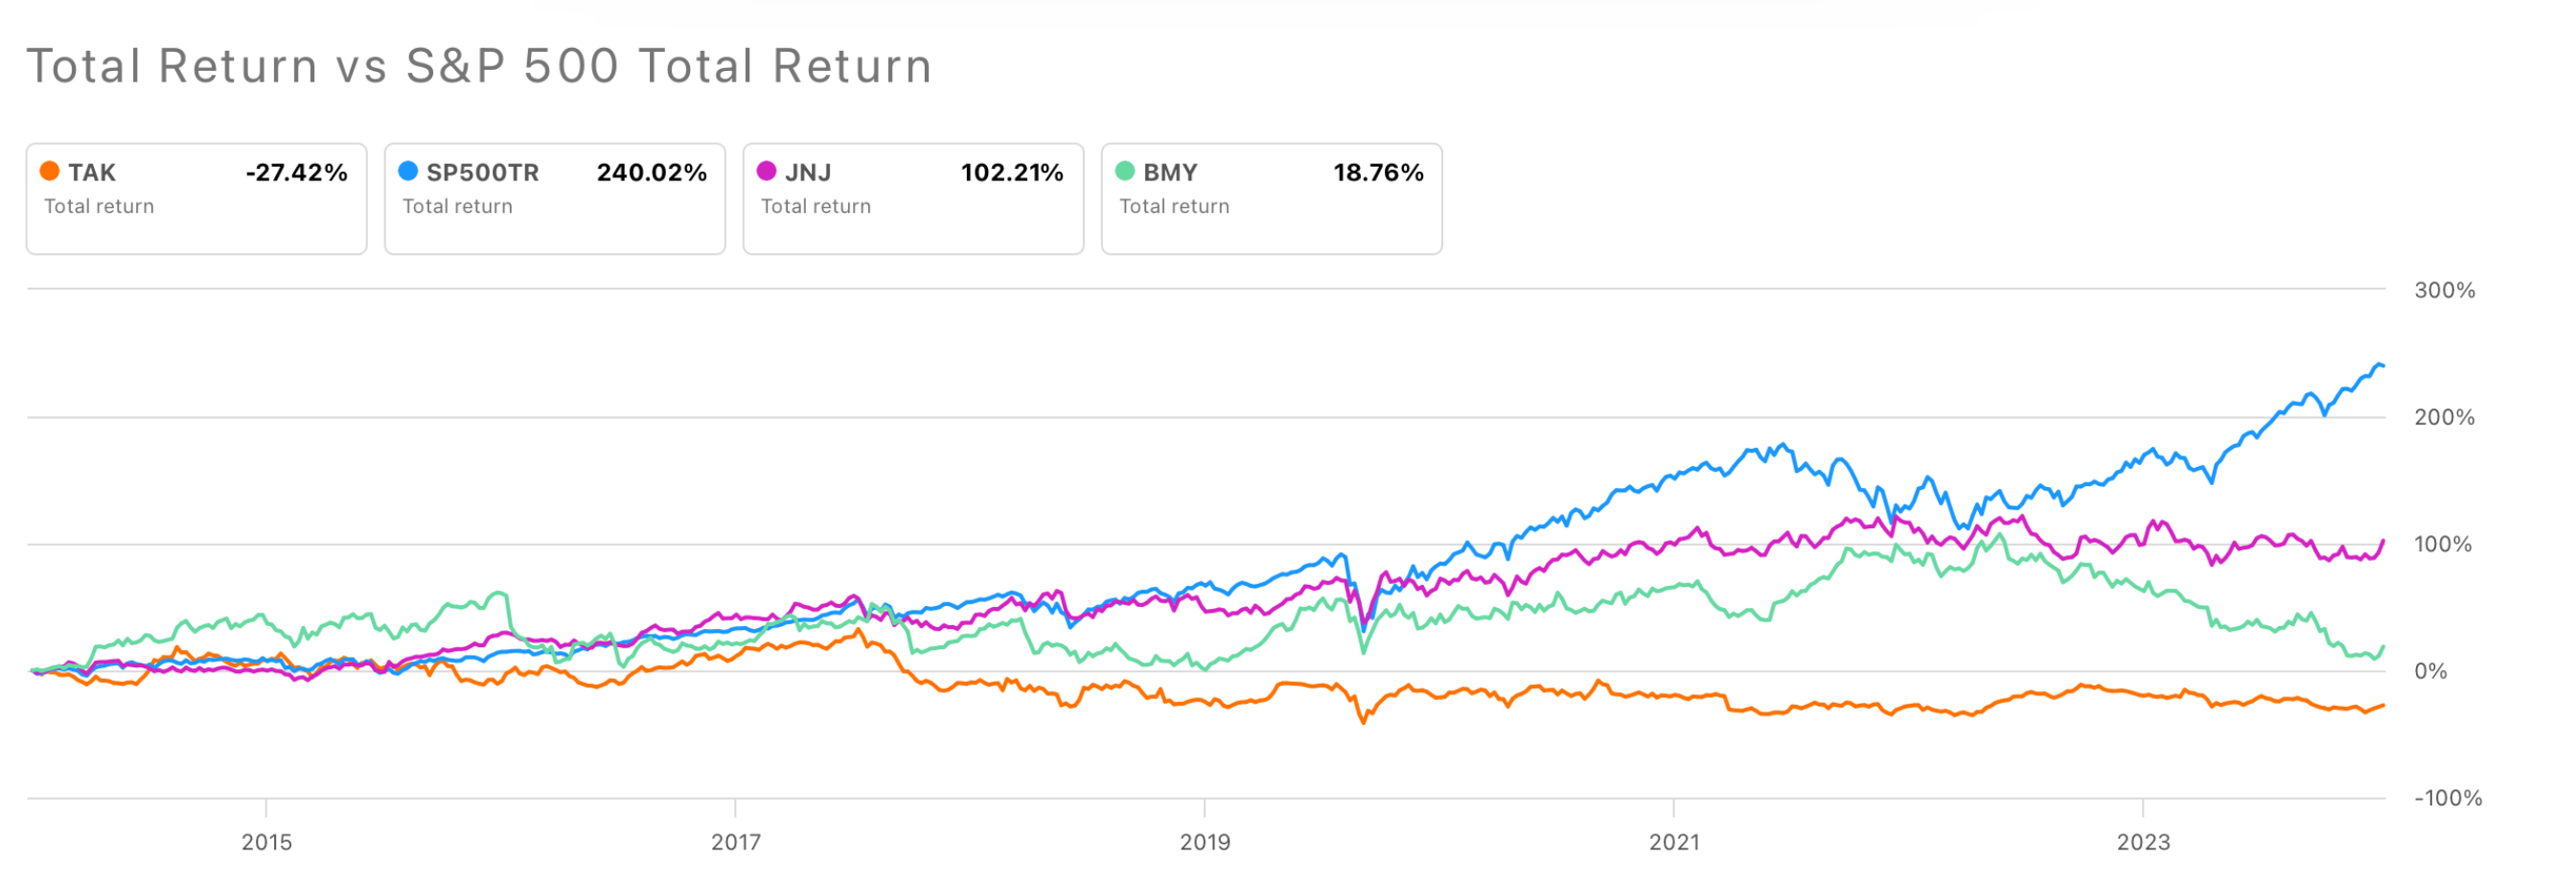Click the 300% y-axis label
This screenshot has height=886, width=2576.
point(2445,291)
